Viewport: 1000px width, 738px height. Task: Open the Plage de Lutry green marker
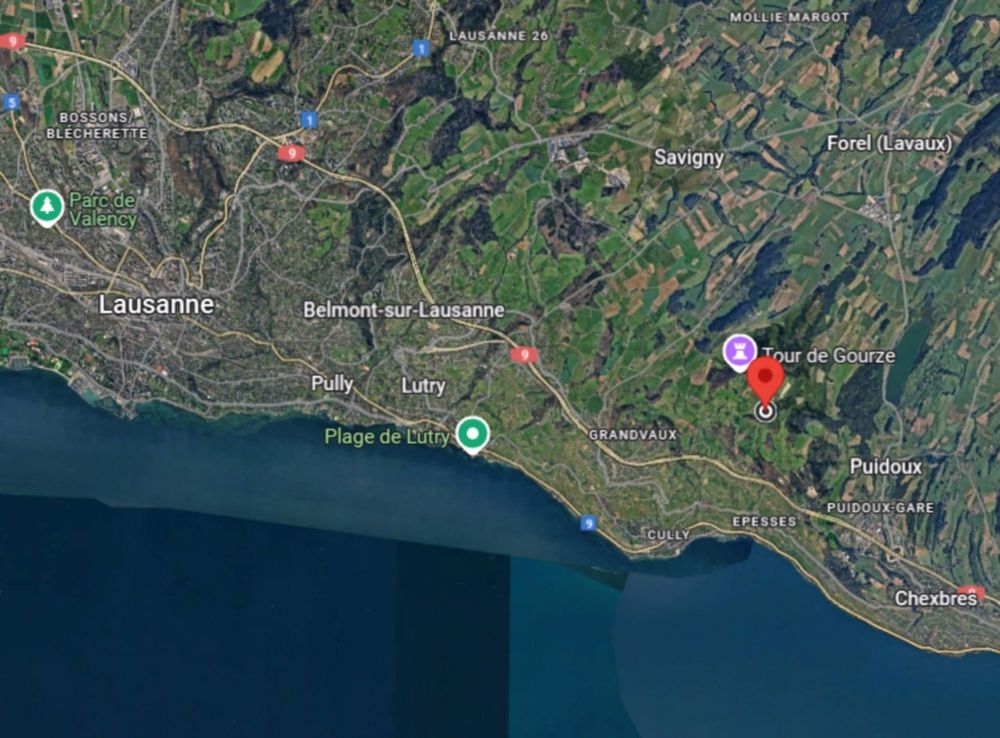(473, 434)
